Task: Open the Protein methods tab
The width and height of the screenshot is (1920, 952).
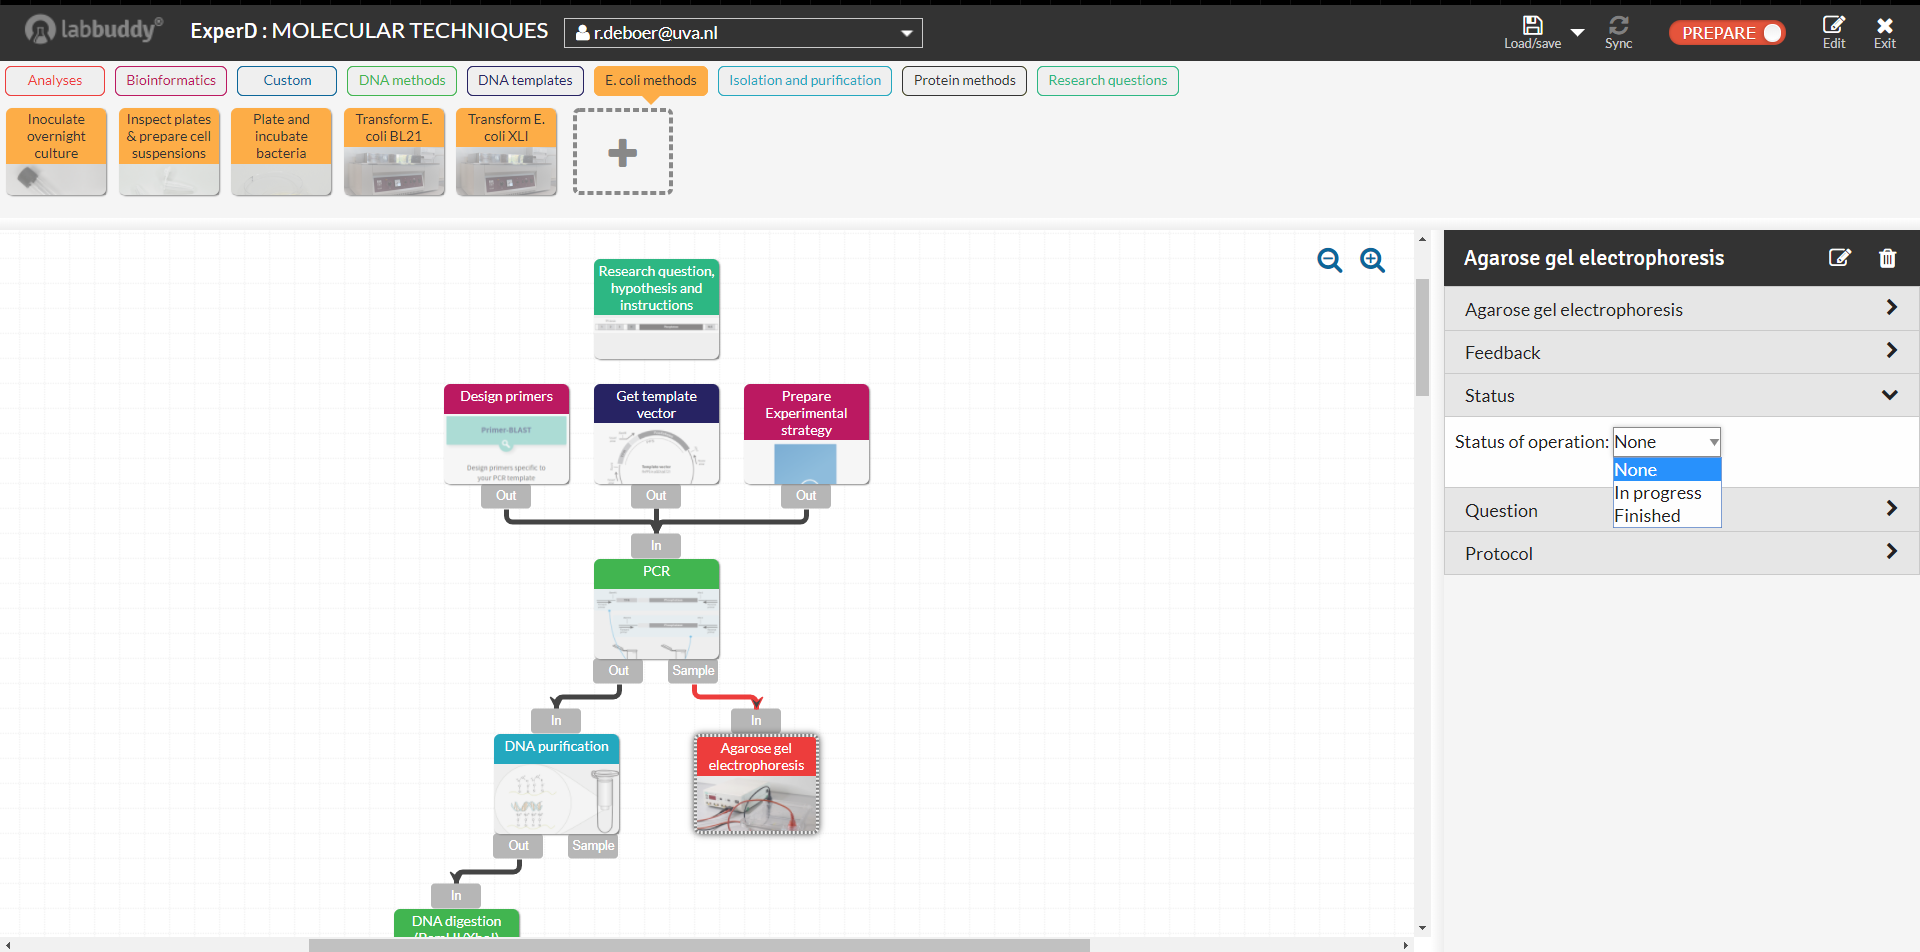Action: (964, 80)
